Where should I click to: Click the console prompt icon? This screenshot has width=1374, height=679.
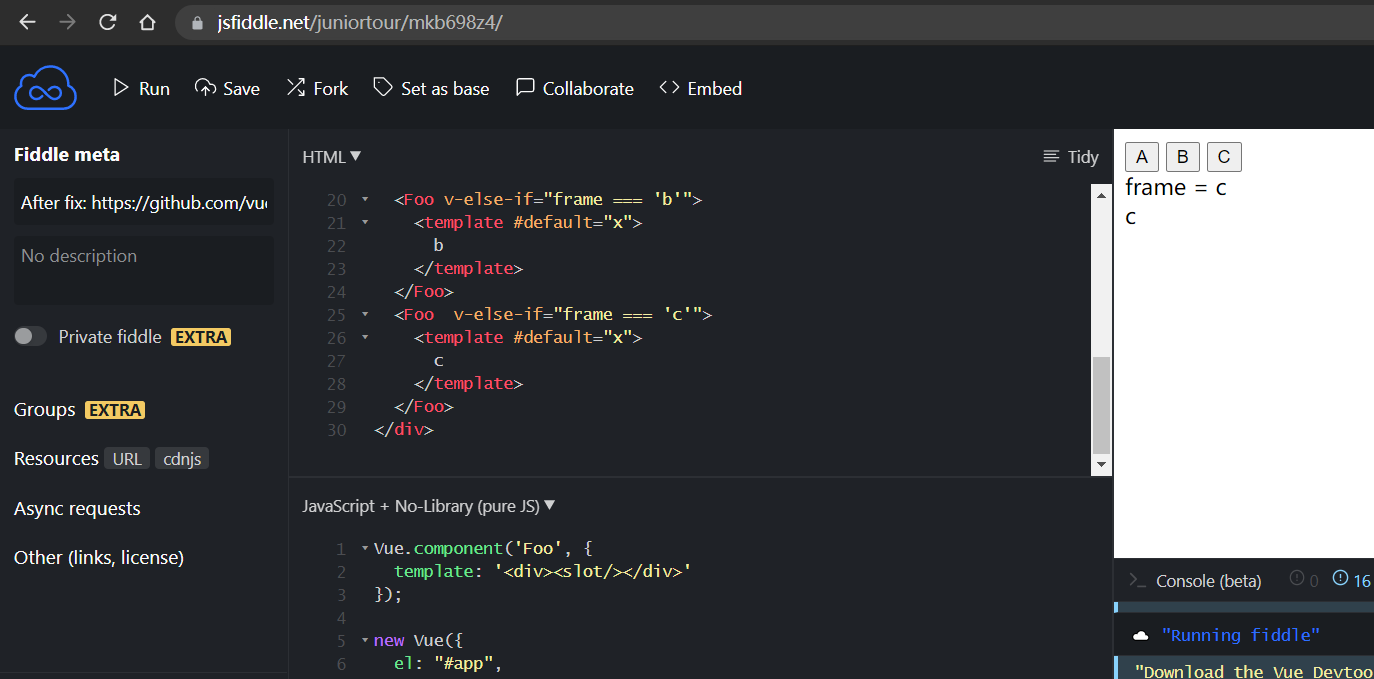[x=1136, y=580]
